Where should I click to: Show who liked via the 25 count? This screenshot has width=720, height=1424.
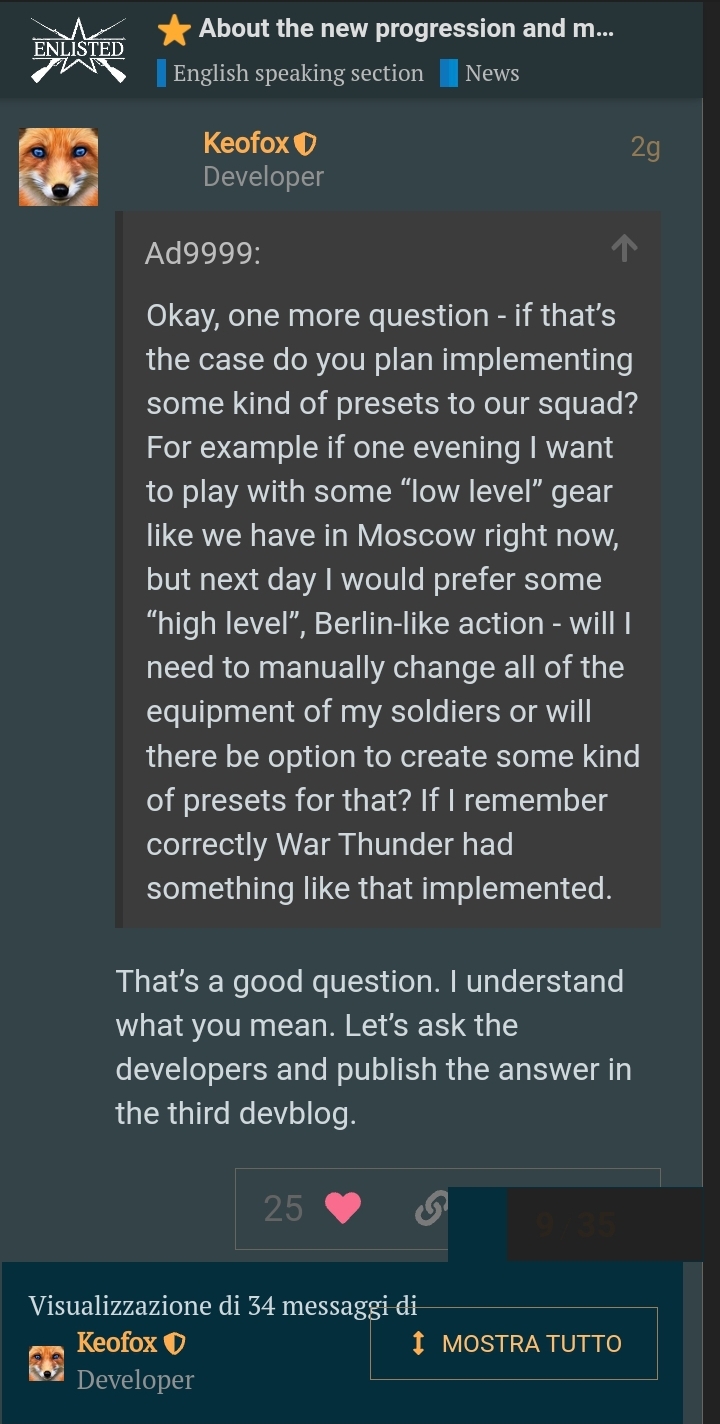(283, 1208)
